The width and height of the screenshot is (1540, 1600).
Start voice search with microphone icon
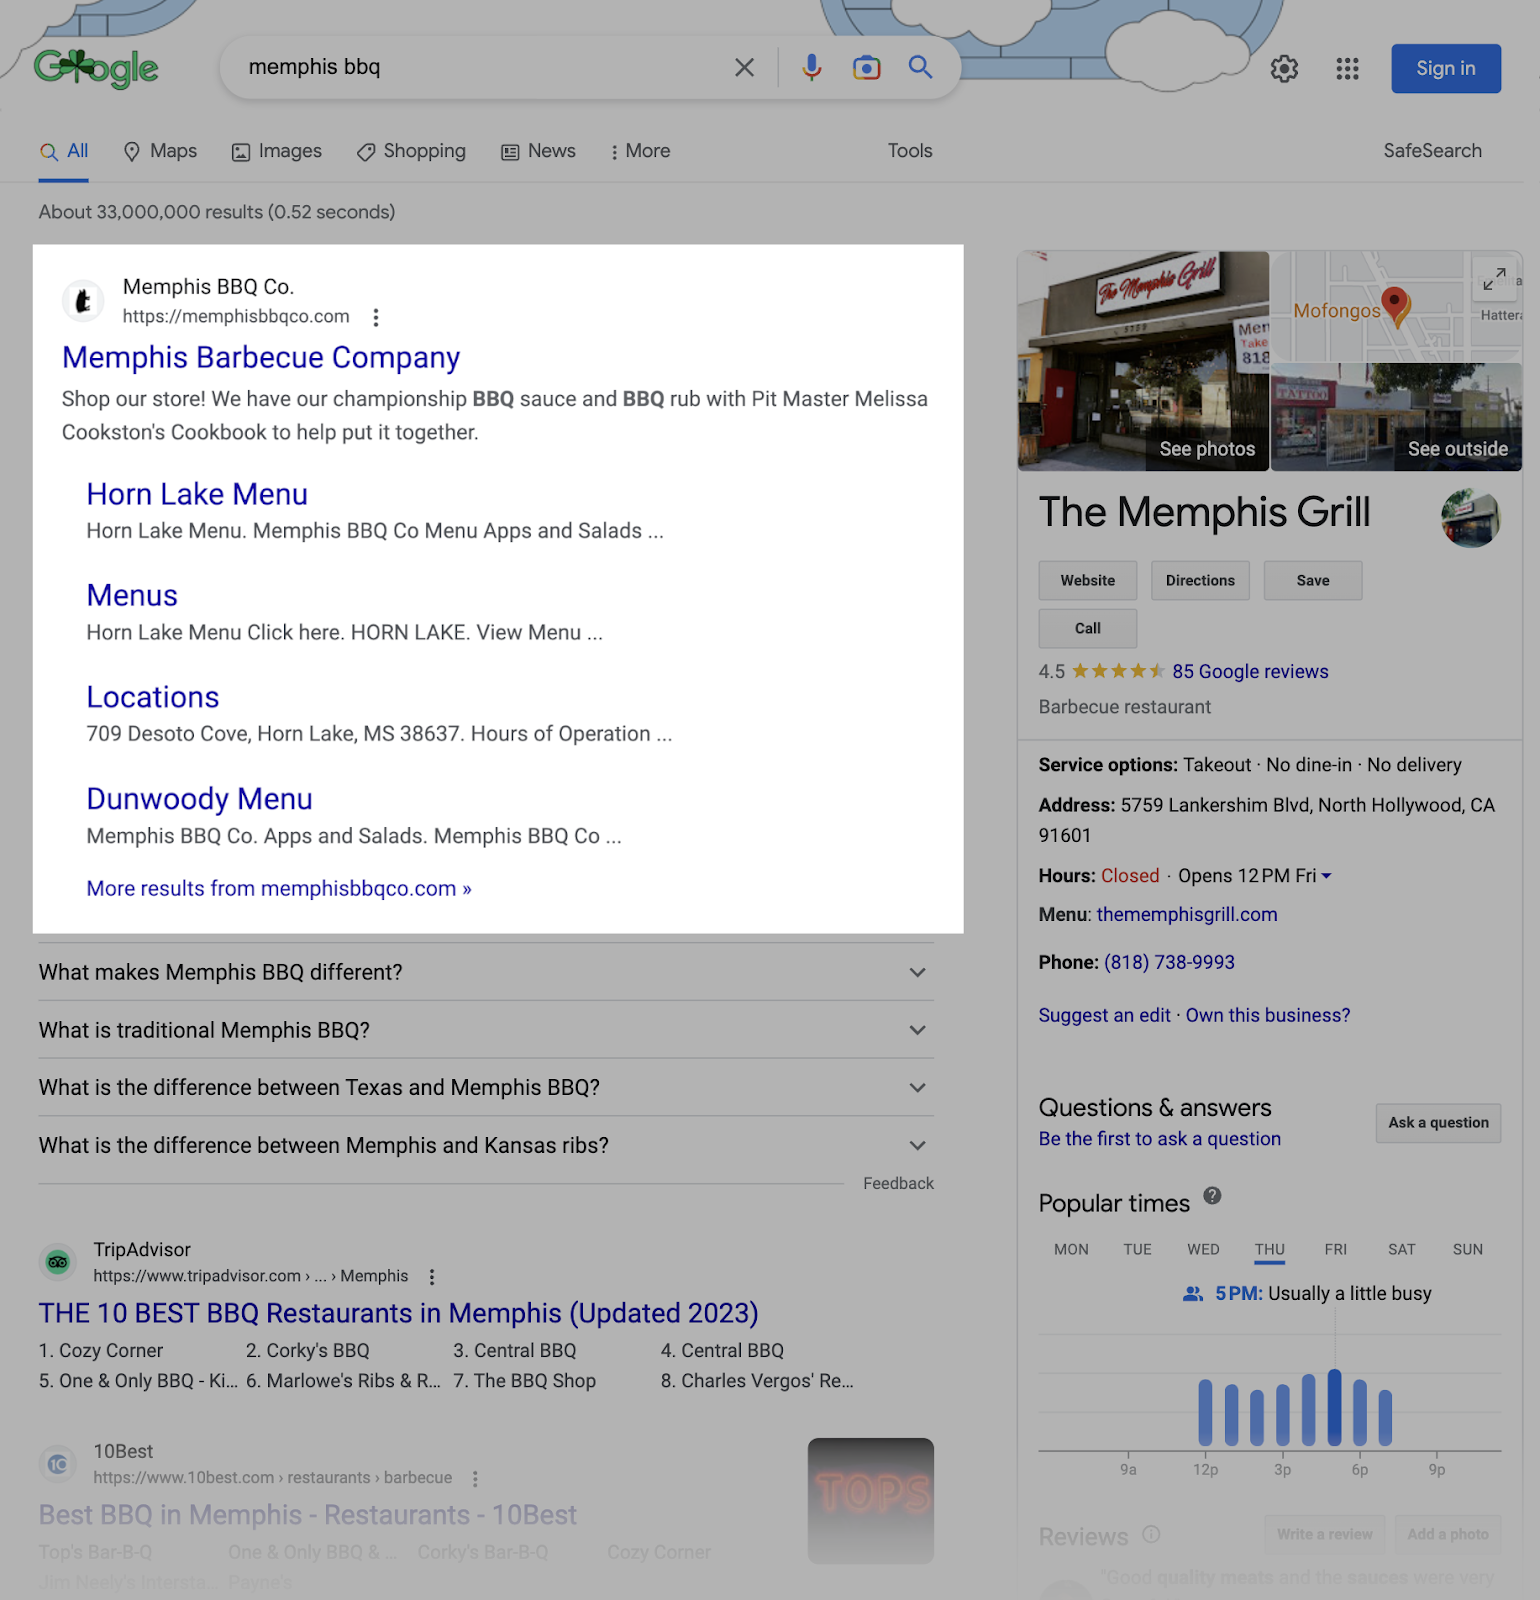click(x=812, y=67)
